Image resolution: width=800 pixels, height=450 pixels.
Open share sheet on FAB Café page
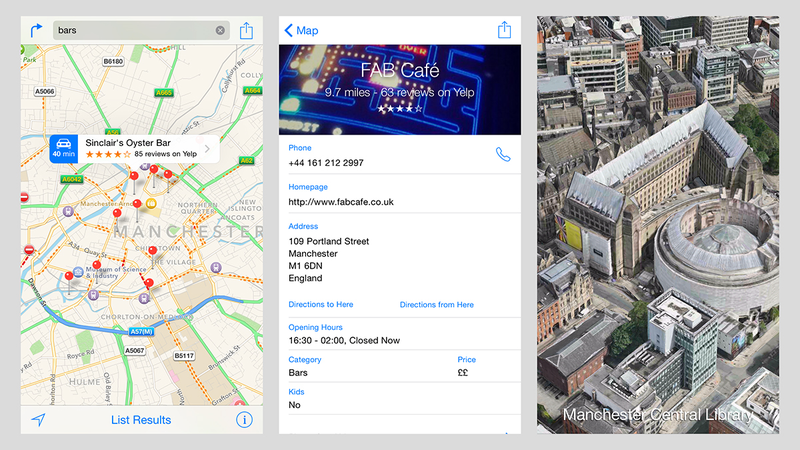click(x=504, y=30)
